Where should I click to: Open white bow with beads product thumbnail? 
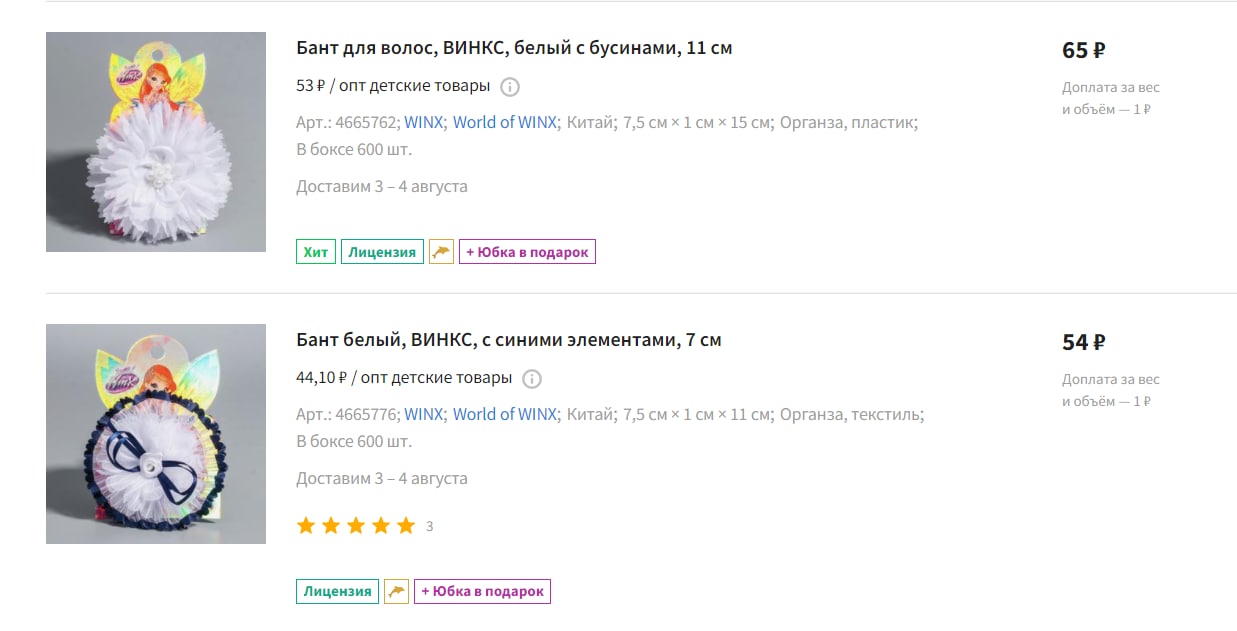156,142
